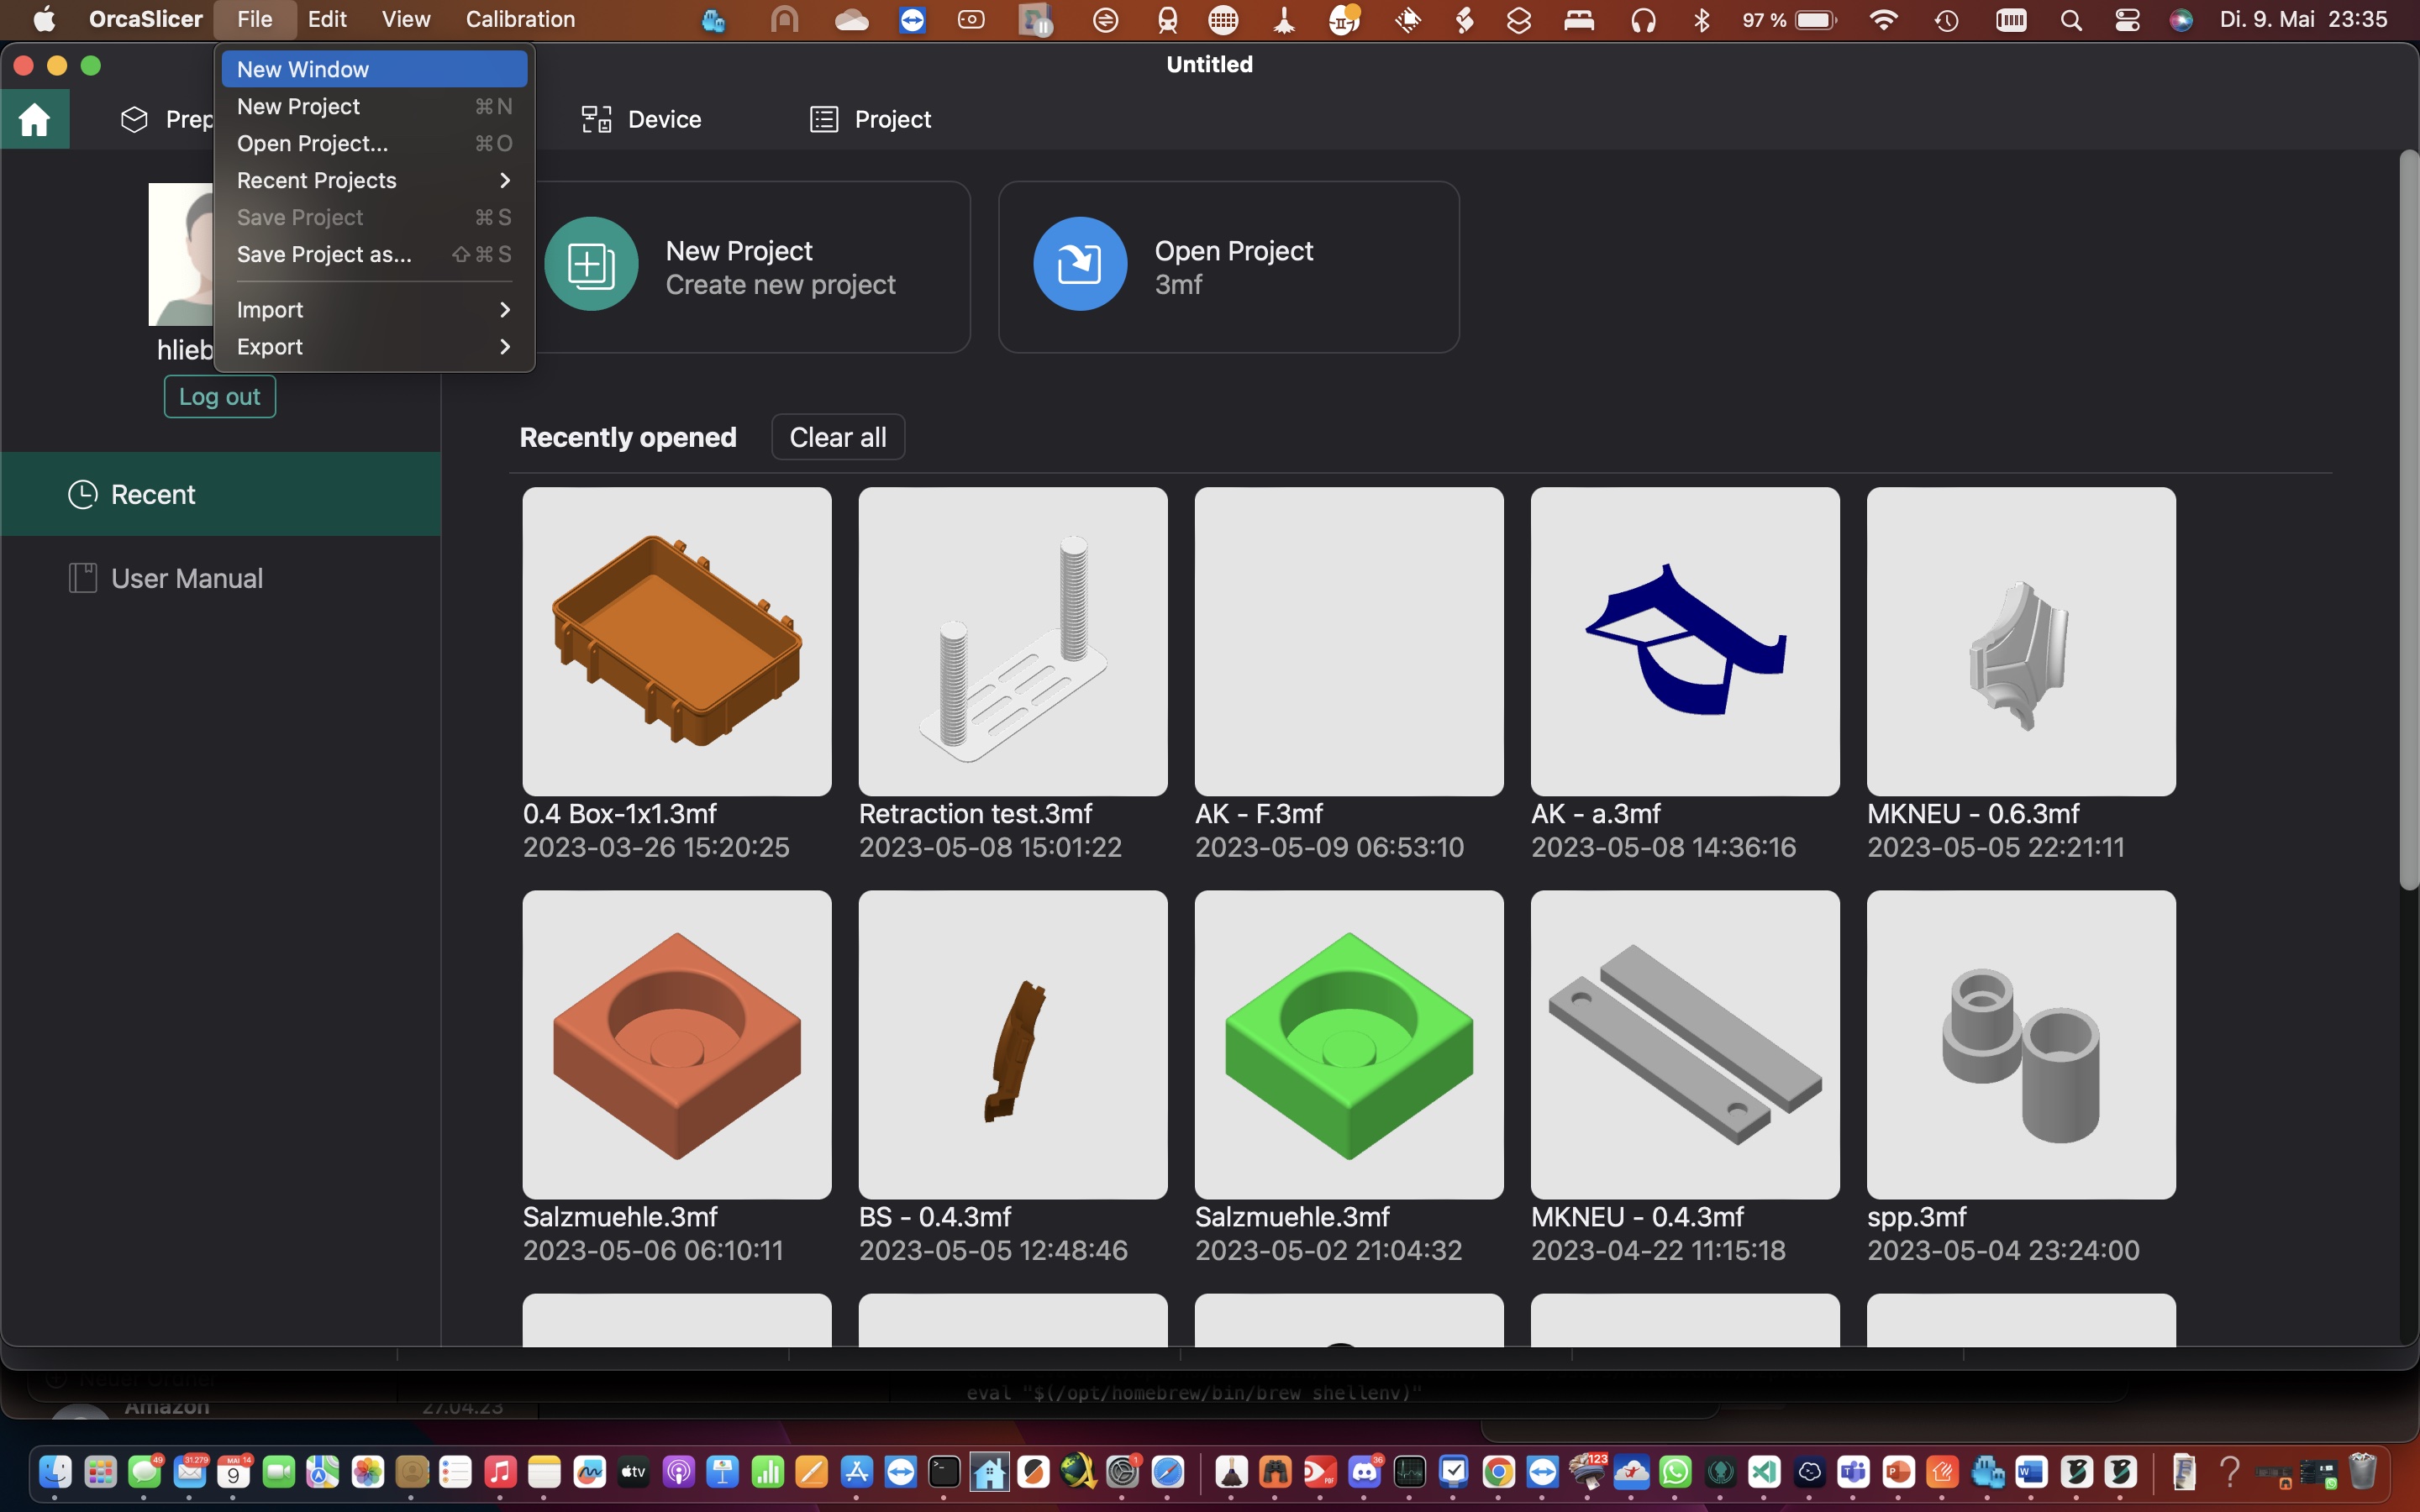Click the blue Open Project arrow icon
The image size is (2420, 1512).
[1080, 264]
